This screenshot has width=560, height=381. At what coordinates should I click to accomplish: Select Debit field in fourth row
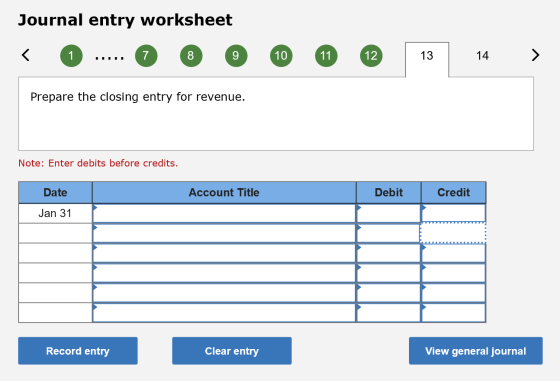[x=389, y=273]
